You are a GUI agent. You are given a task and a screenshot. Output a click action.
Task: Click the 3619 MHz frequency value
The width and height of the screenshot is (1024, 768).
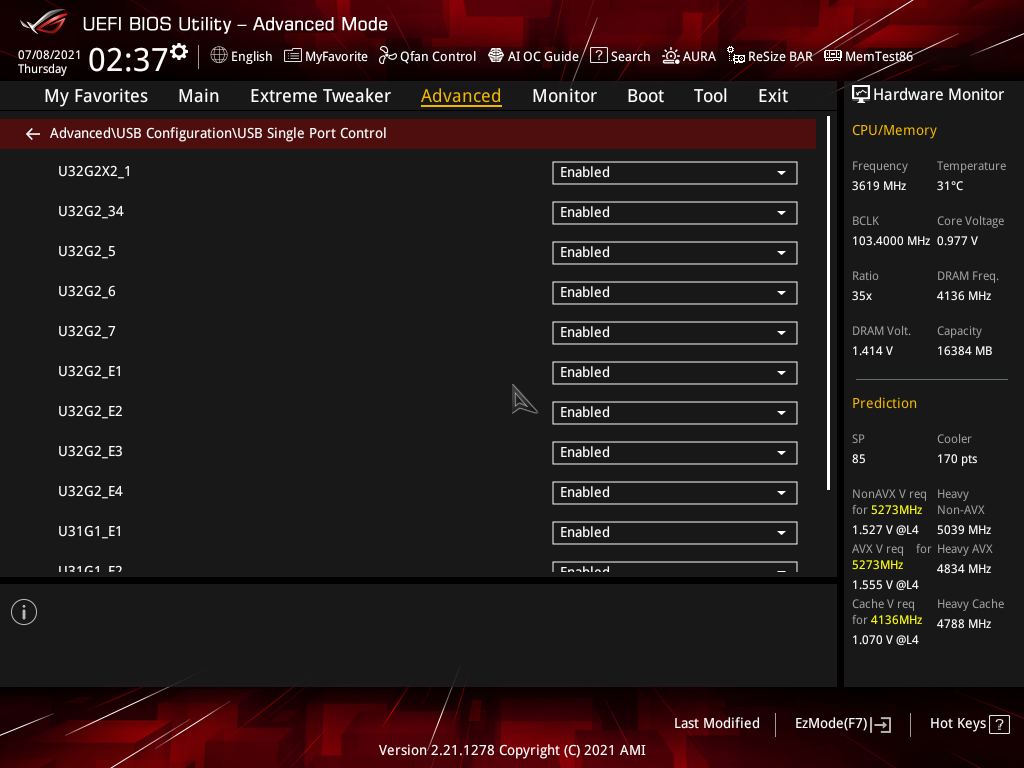[878, 186]
